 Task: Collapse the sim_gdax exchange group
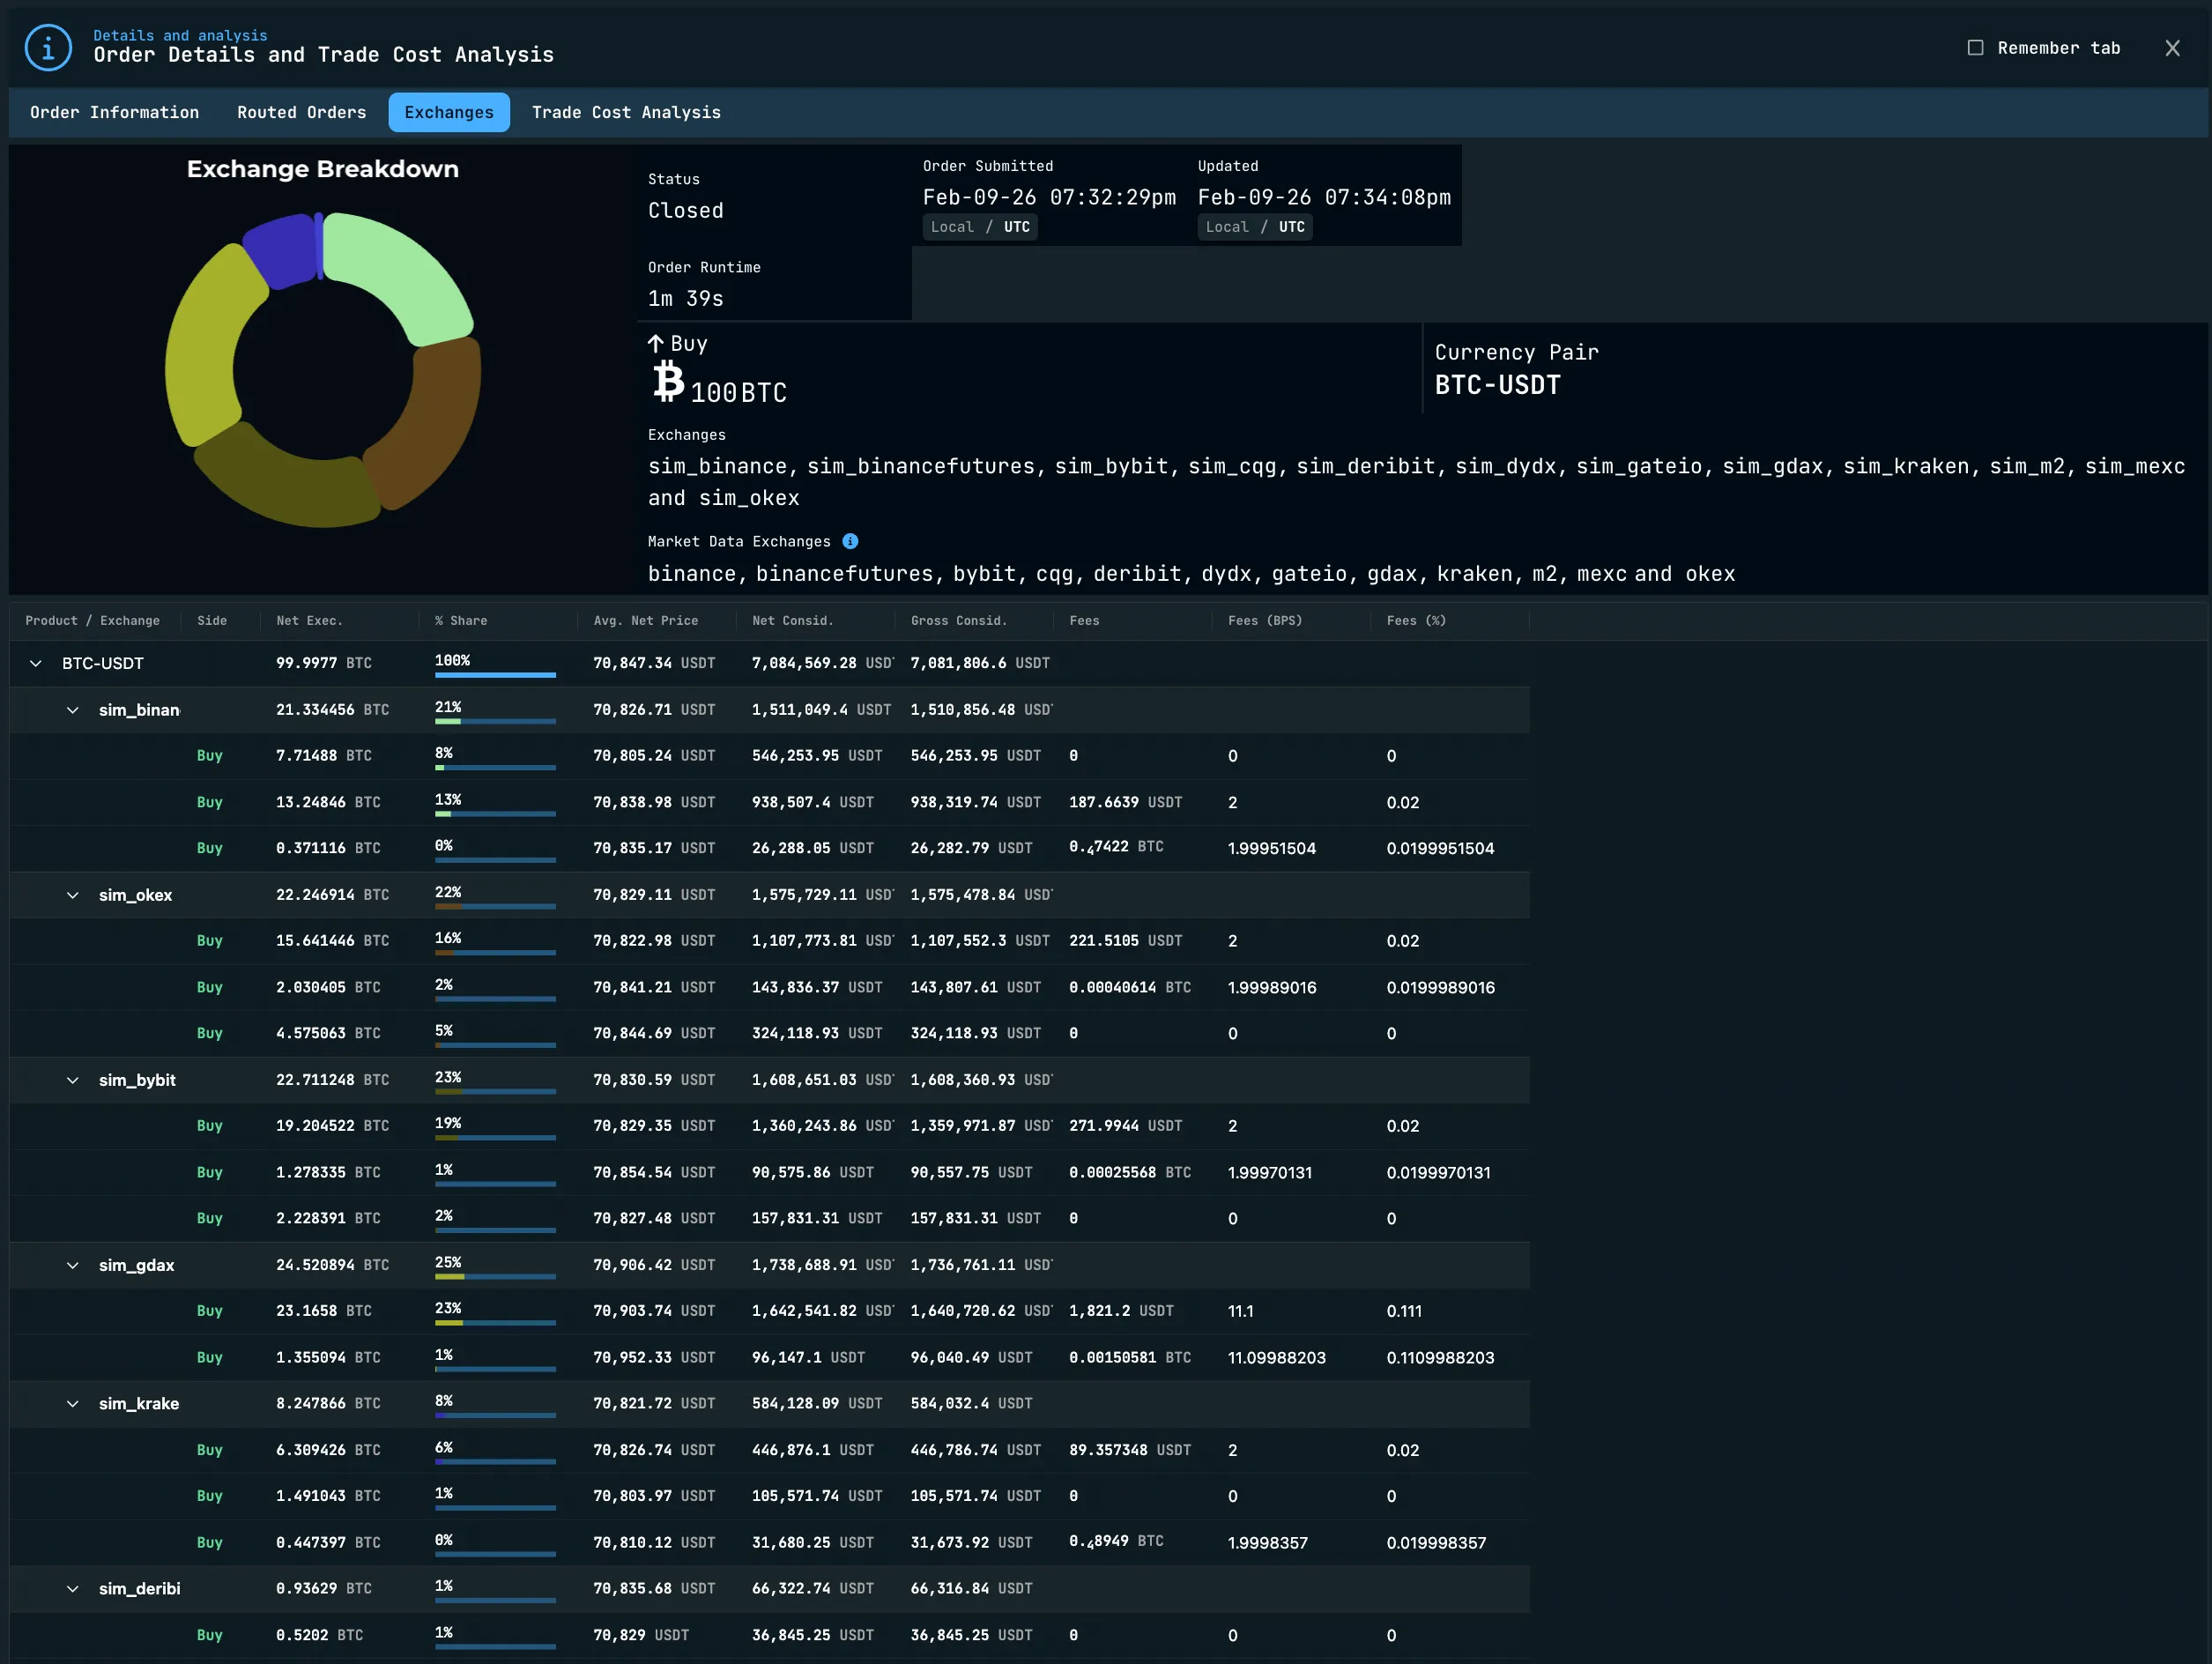73,1265
